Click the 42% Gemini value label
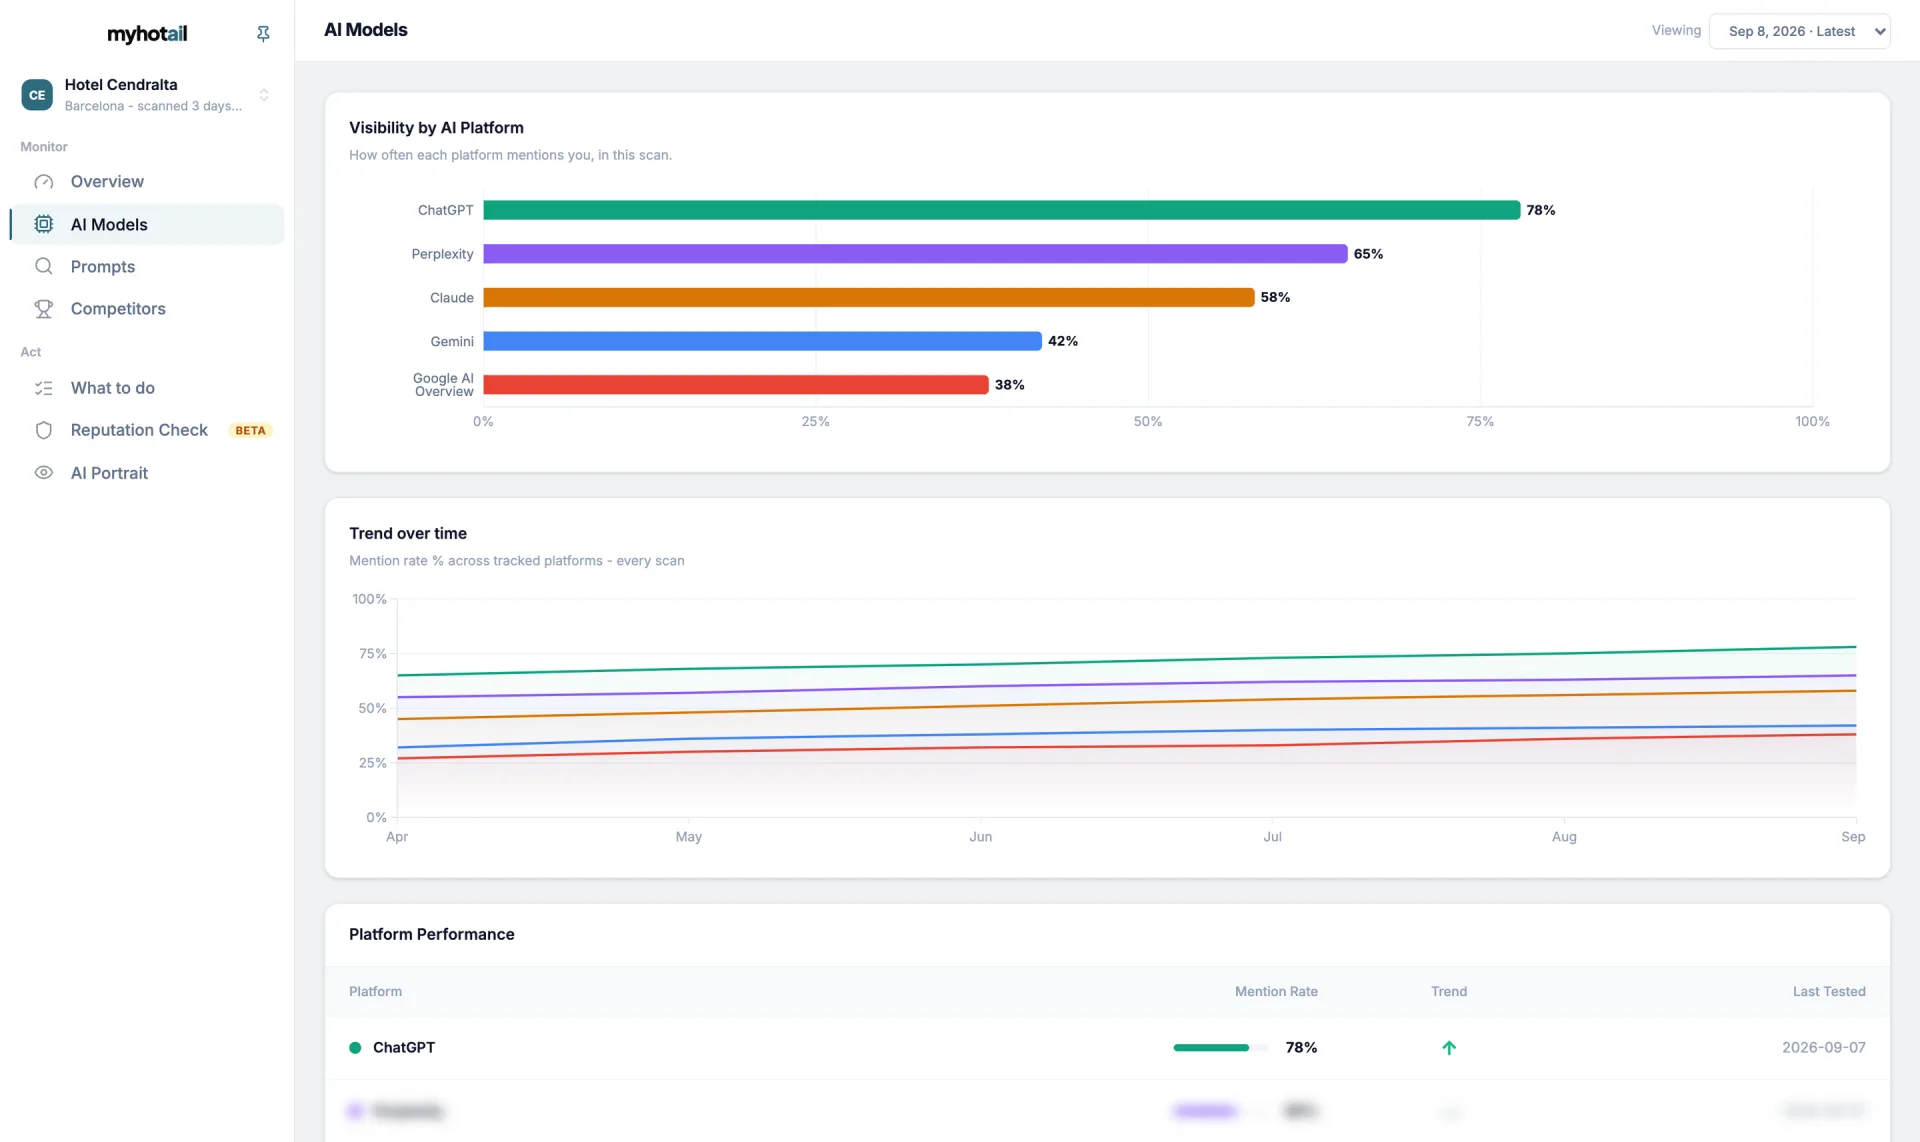The image size is (1920, 1142). [x=1062, y=341]
